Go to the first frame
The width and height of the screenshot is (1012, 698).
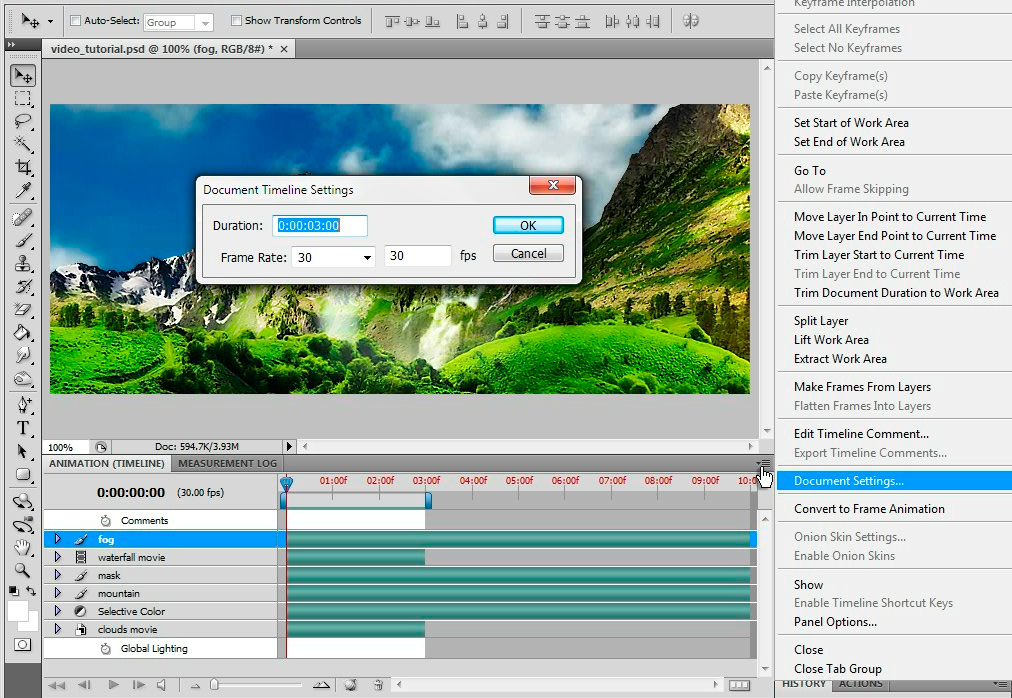tap(57, 684)
